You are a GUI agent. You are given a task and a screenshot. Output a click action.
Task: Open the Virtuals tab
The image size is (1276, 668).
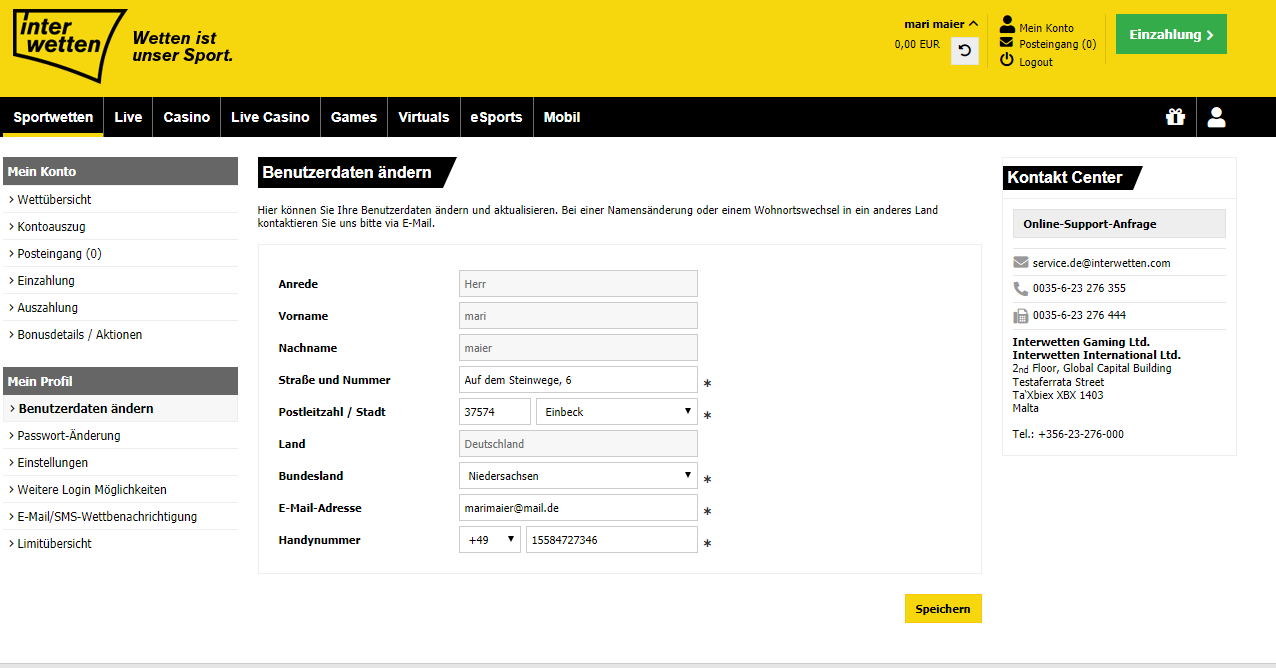423,117
